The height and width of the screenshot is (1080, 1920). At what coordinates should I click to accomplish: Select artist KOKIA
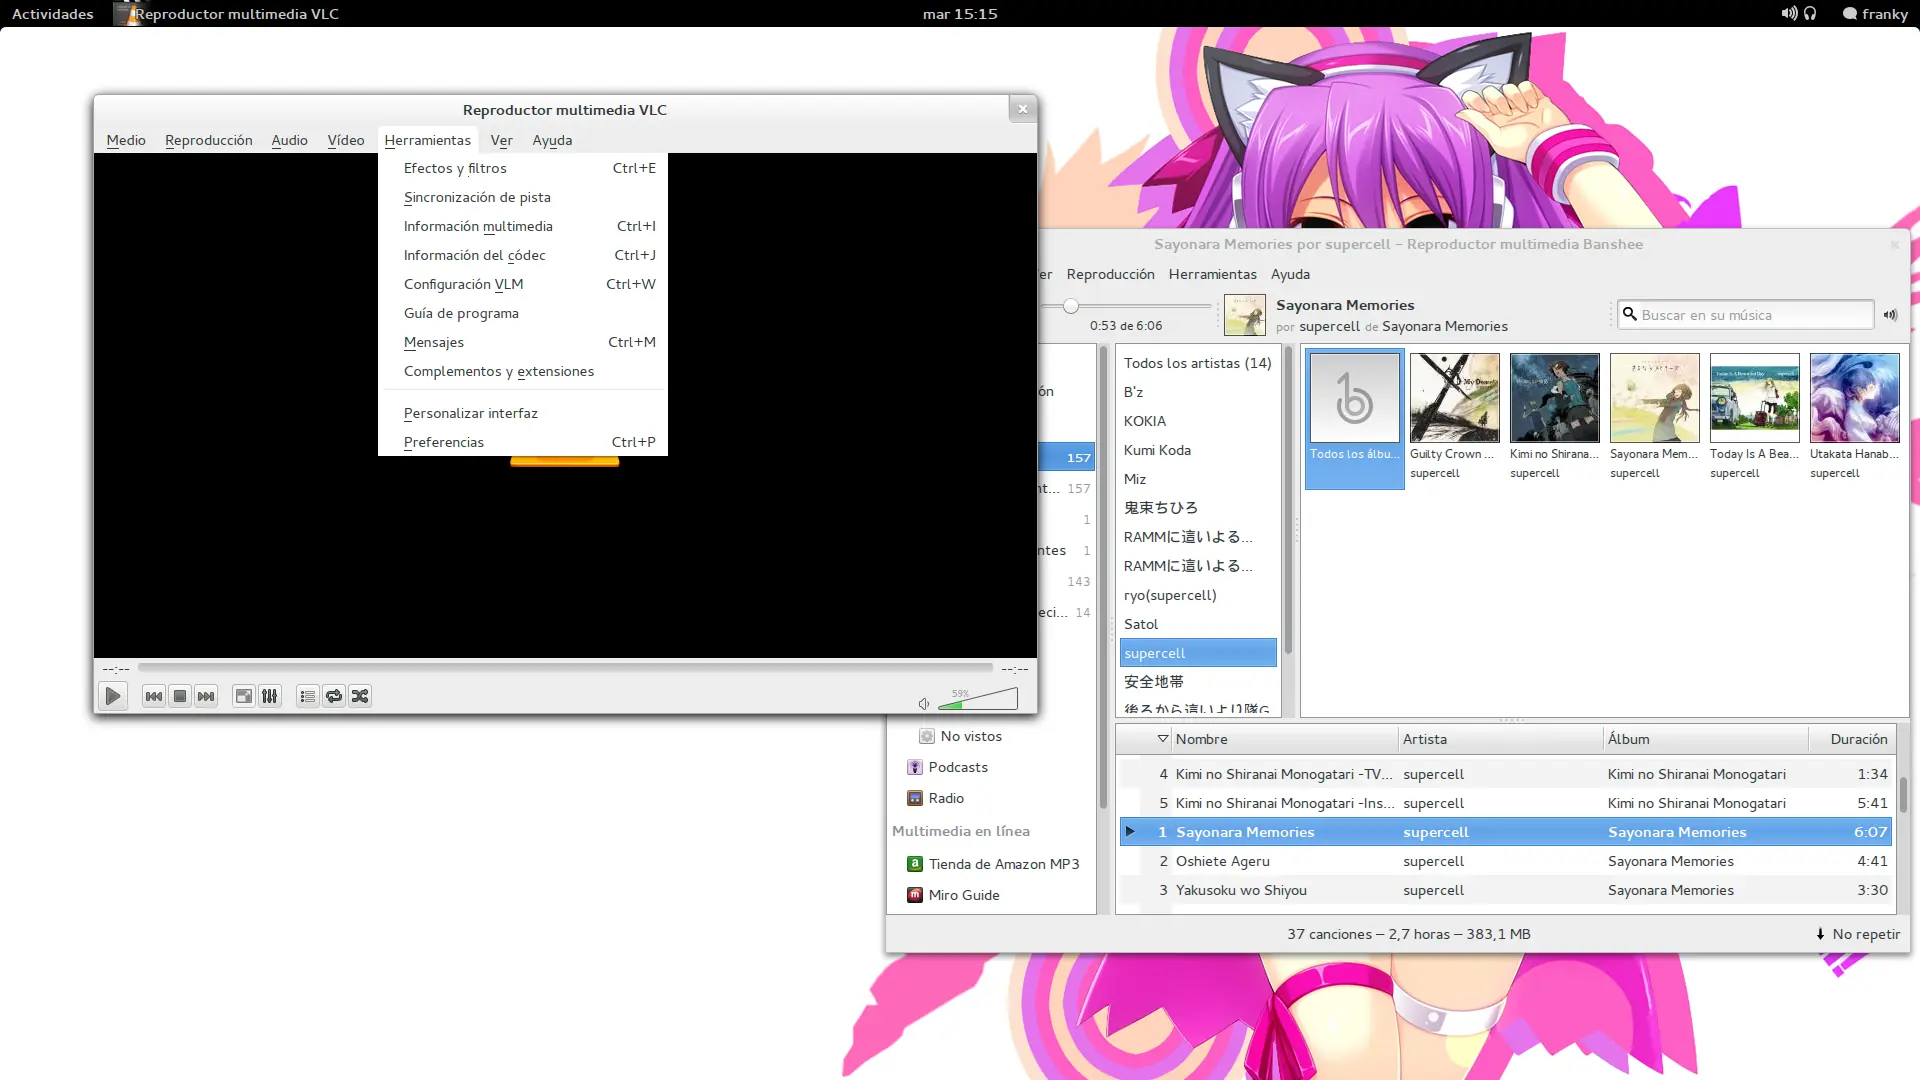(x=1198, y=421)
